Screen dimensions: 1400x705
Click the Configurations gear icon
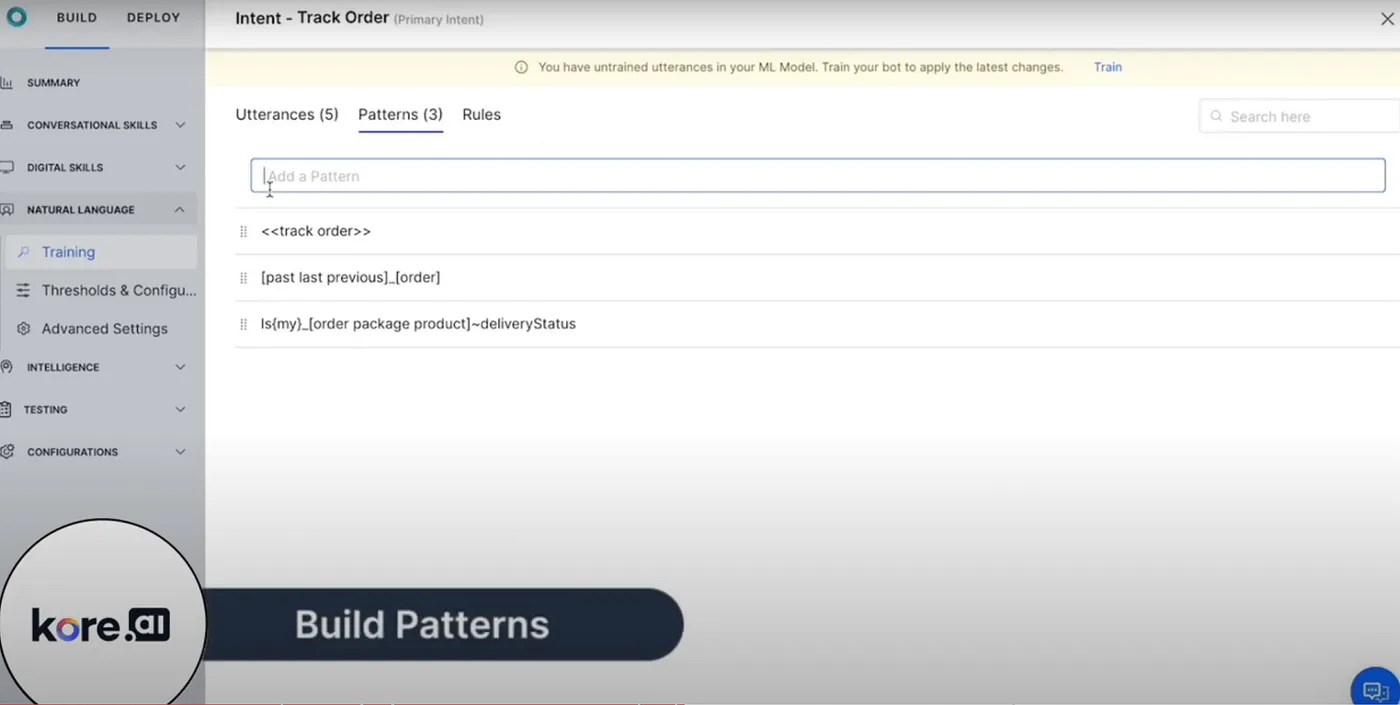6,452
